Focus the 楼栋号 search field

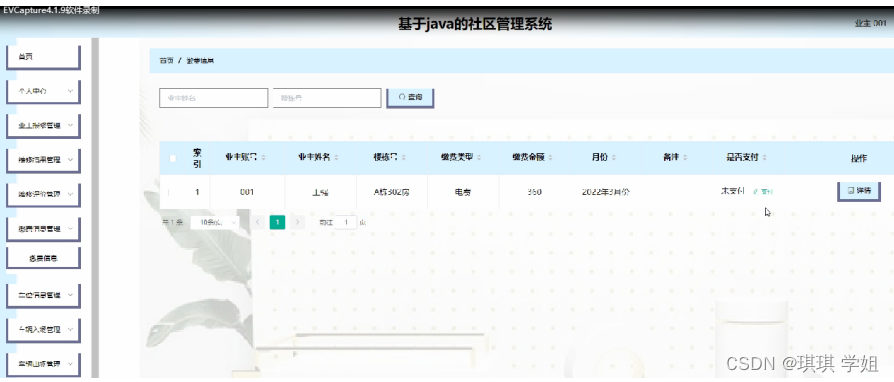pos(327,98)
